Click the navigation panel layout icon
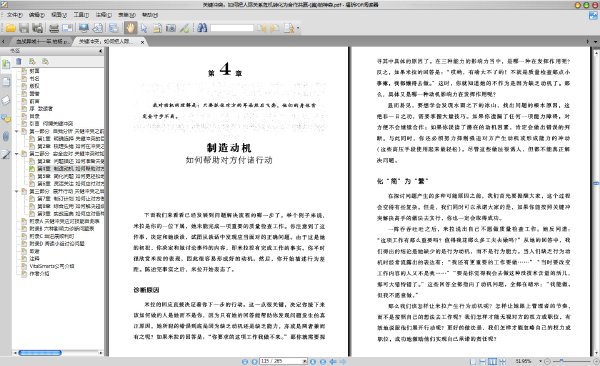 pyautogui.click(x=114, y=28)
